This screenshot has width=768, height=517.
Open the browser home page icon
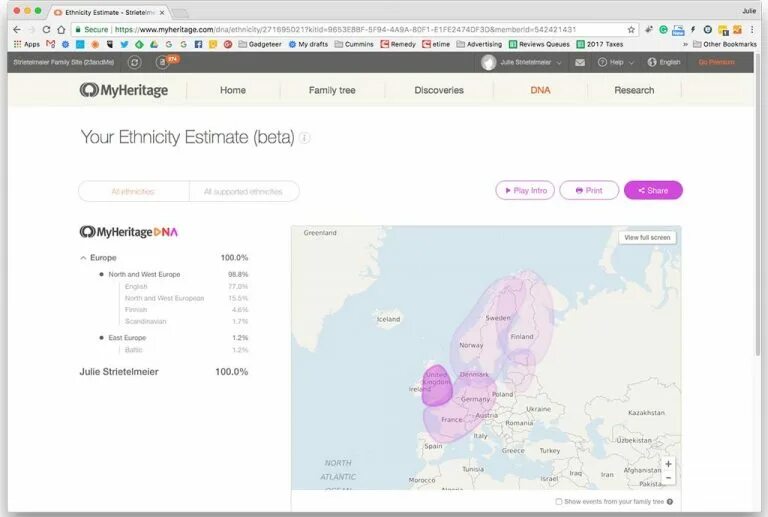tap(61, 29)
